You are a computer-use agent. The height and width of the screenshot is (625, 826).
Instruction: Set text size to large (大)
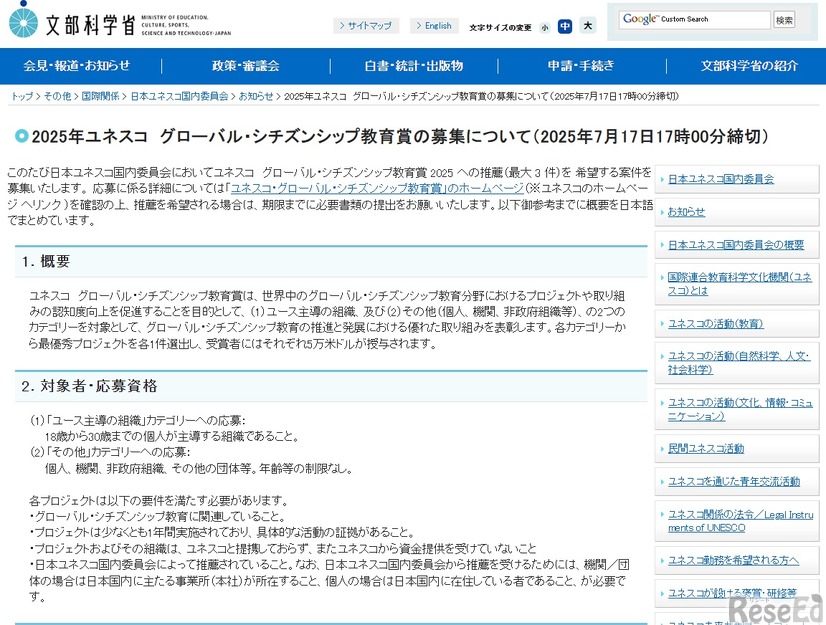pos(588,25)
